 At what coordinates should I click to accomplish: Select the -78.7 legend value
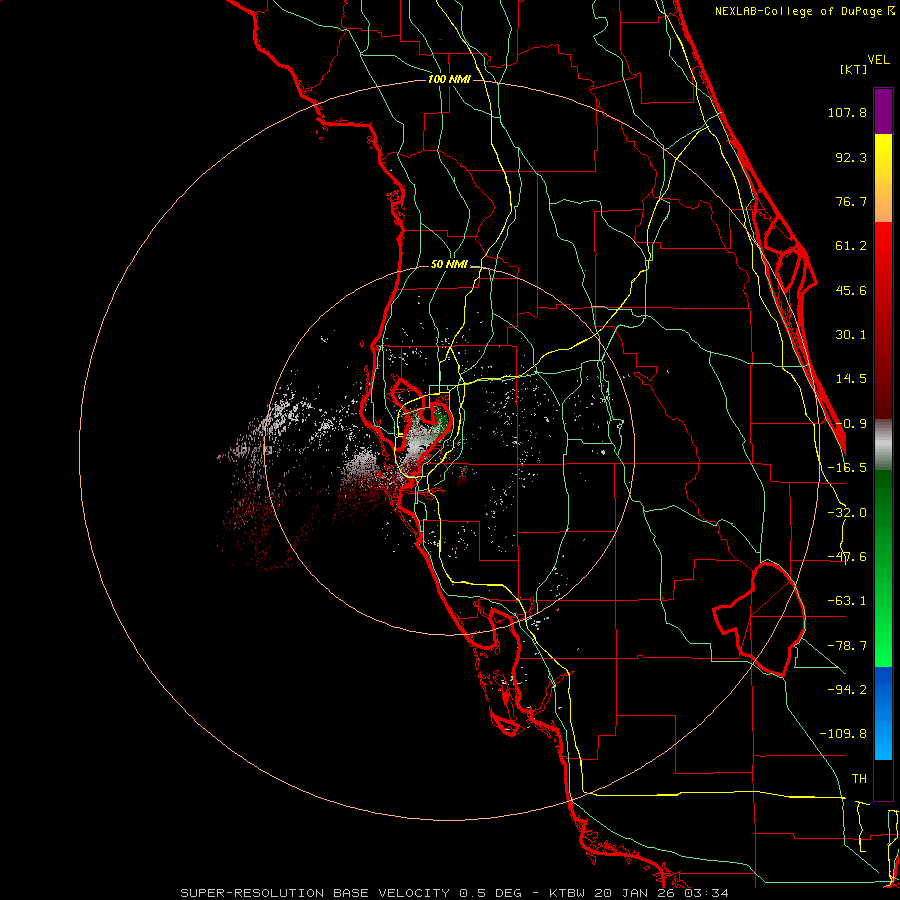pos(847,646)
